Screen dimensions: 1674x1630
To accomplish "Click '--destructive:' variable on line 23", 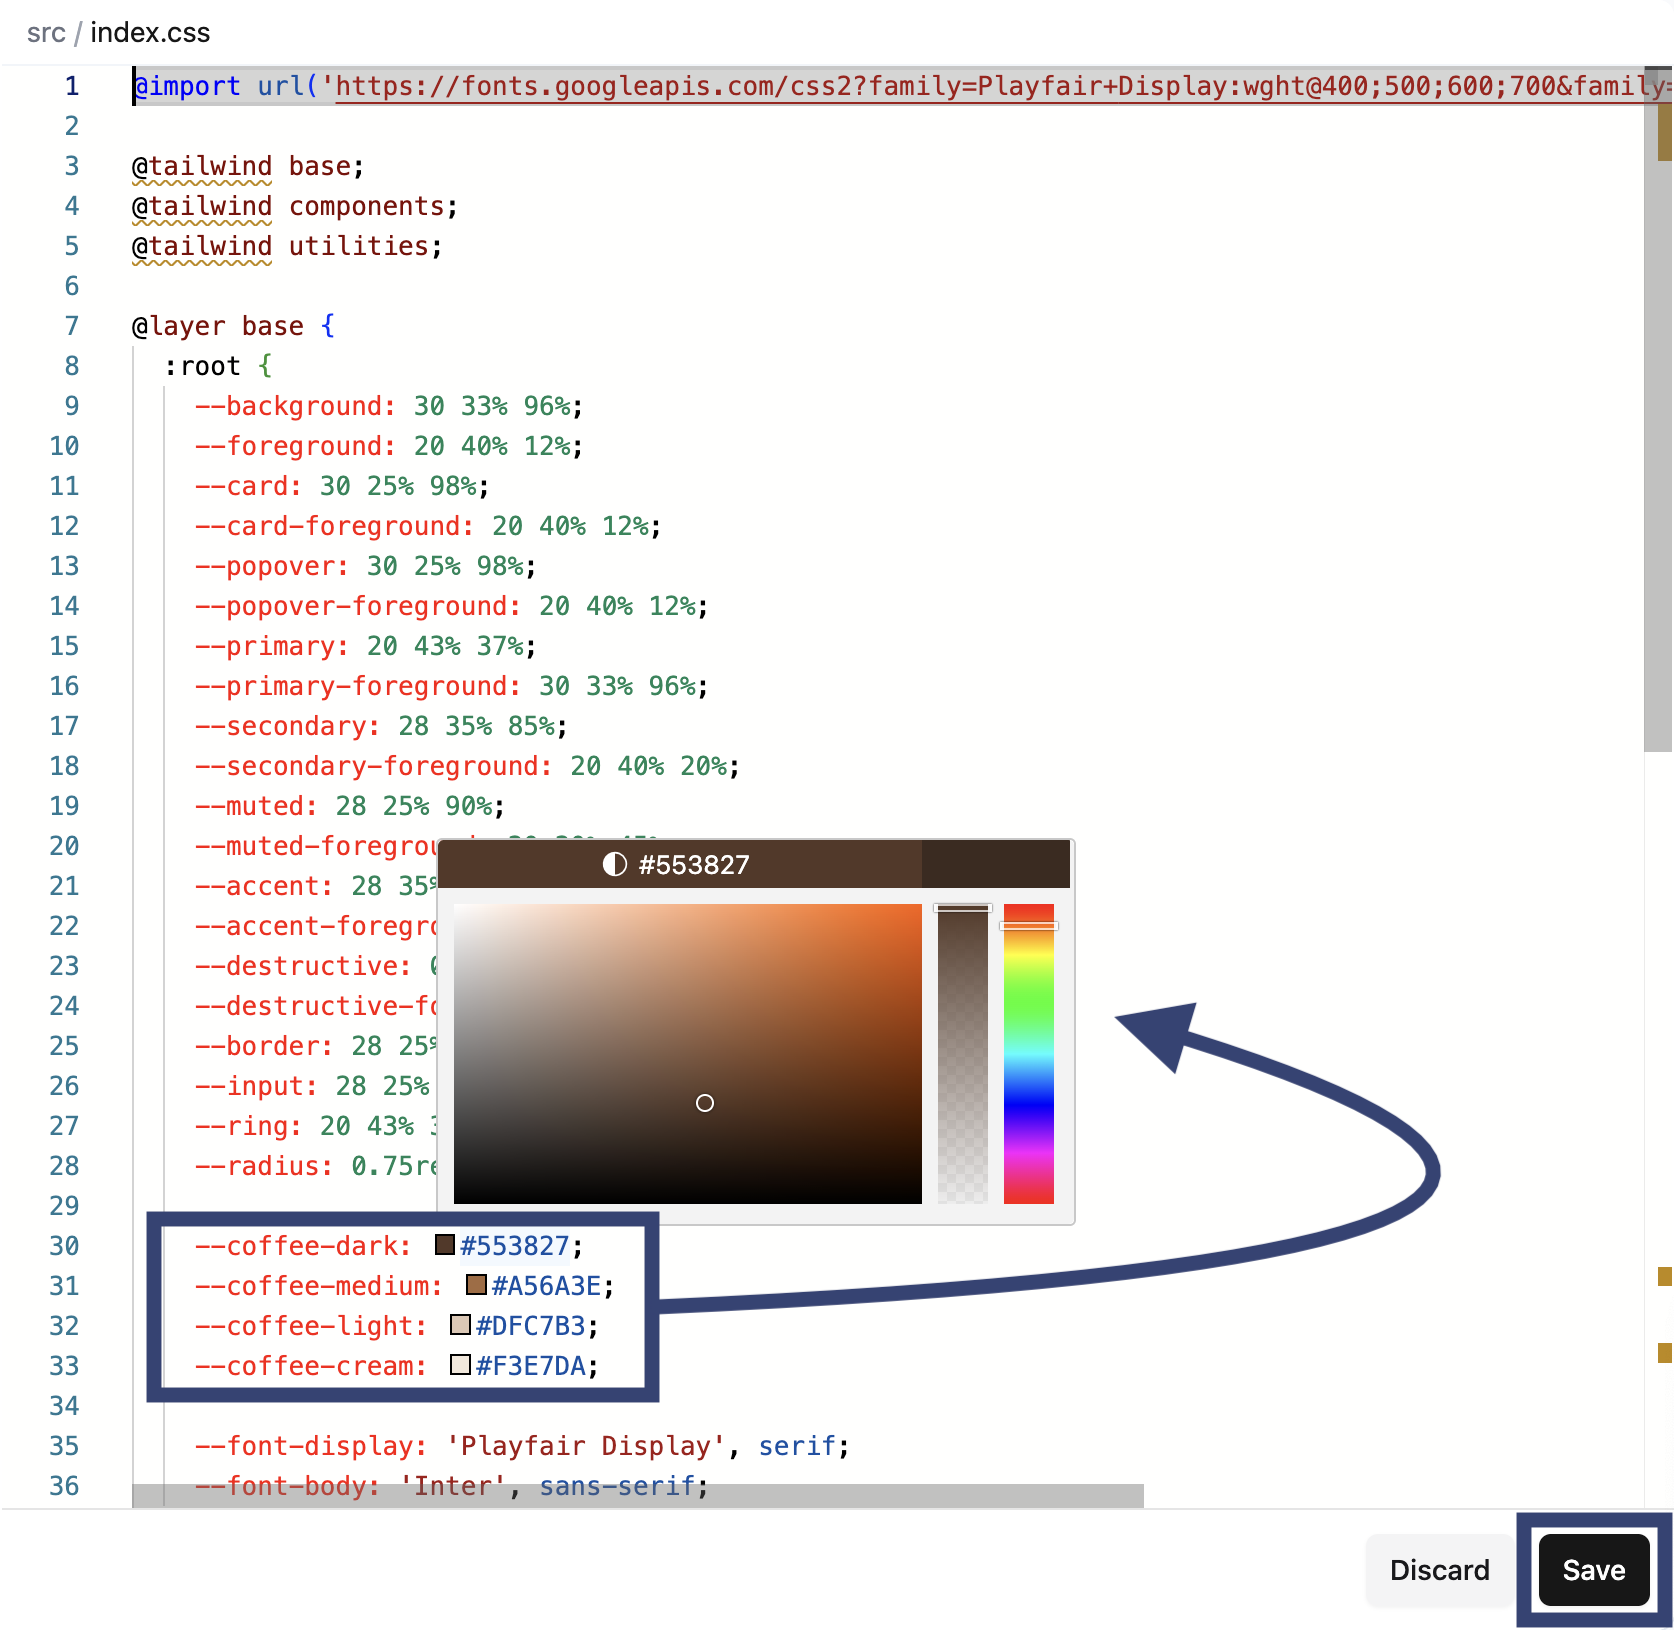I will [x=303, y=966].
